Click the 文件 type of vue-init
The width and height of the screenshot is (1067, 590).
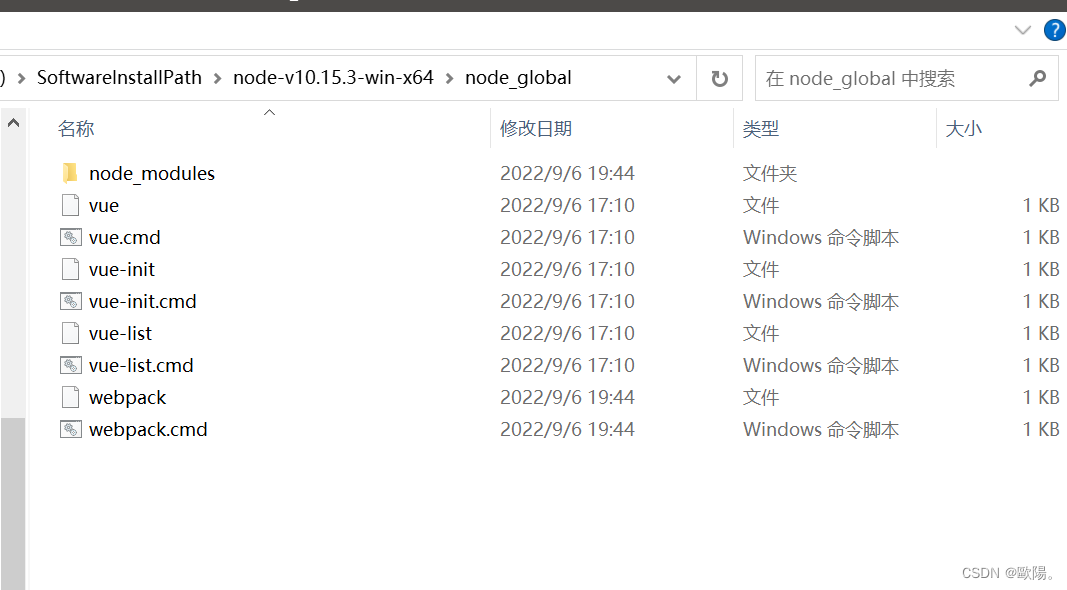[761, 269]
